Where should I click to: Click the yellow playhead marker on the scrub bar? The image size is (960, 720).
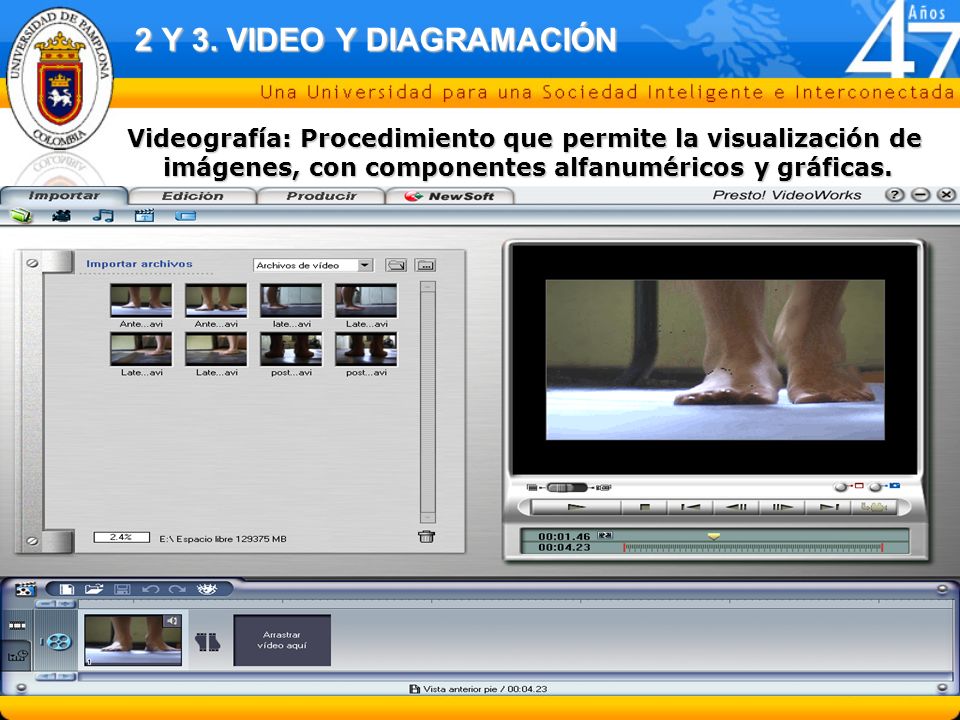click(713, 536)
